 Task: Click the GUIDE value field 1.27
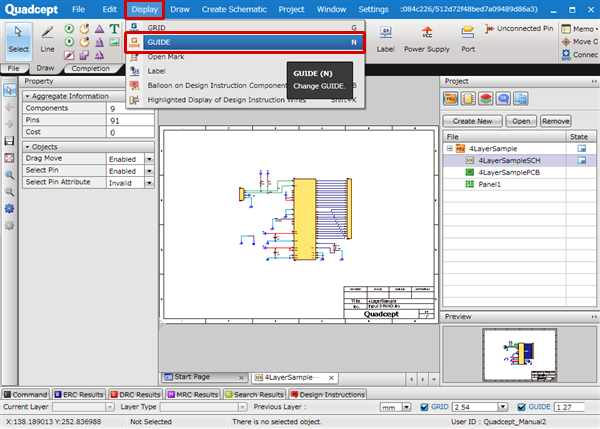tap(570, 407)
